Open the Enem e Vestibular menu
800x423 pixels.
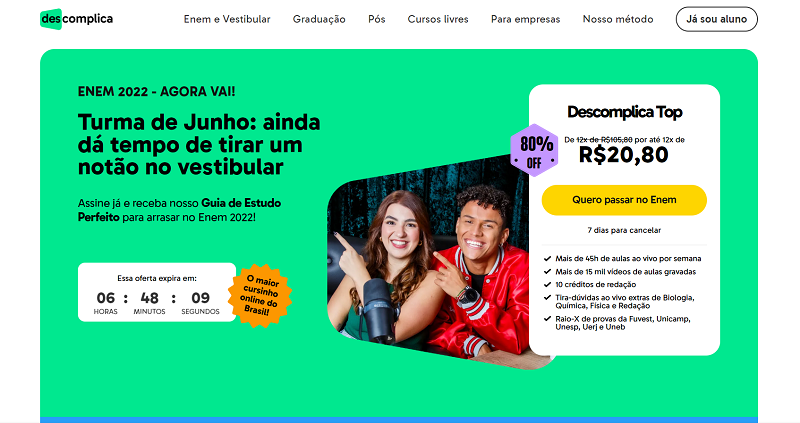click(x=227, y=19)
